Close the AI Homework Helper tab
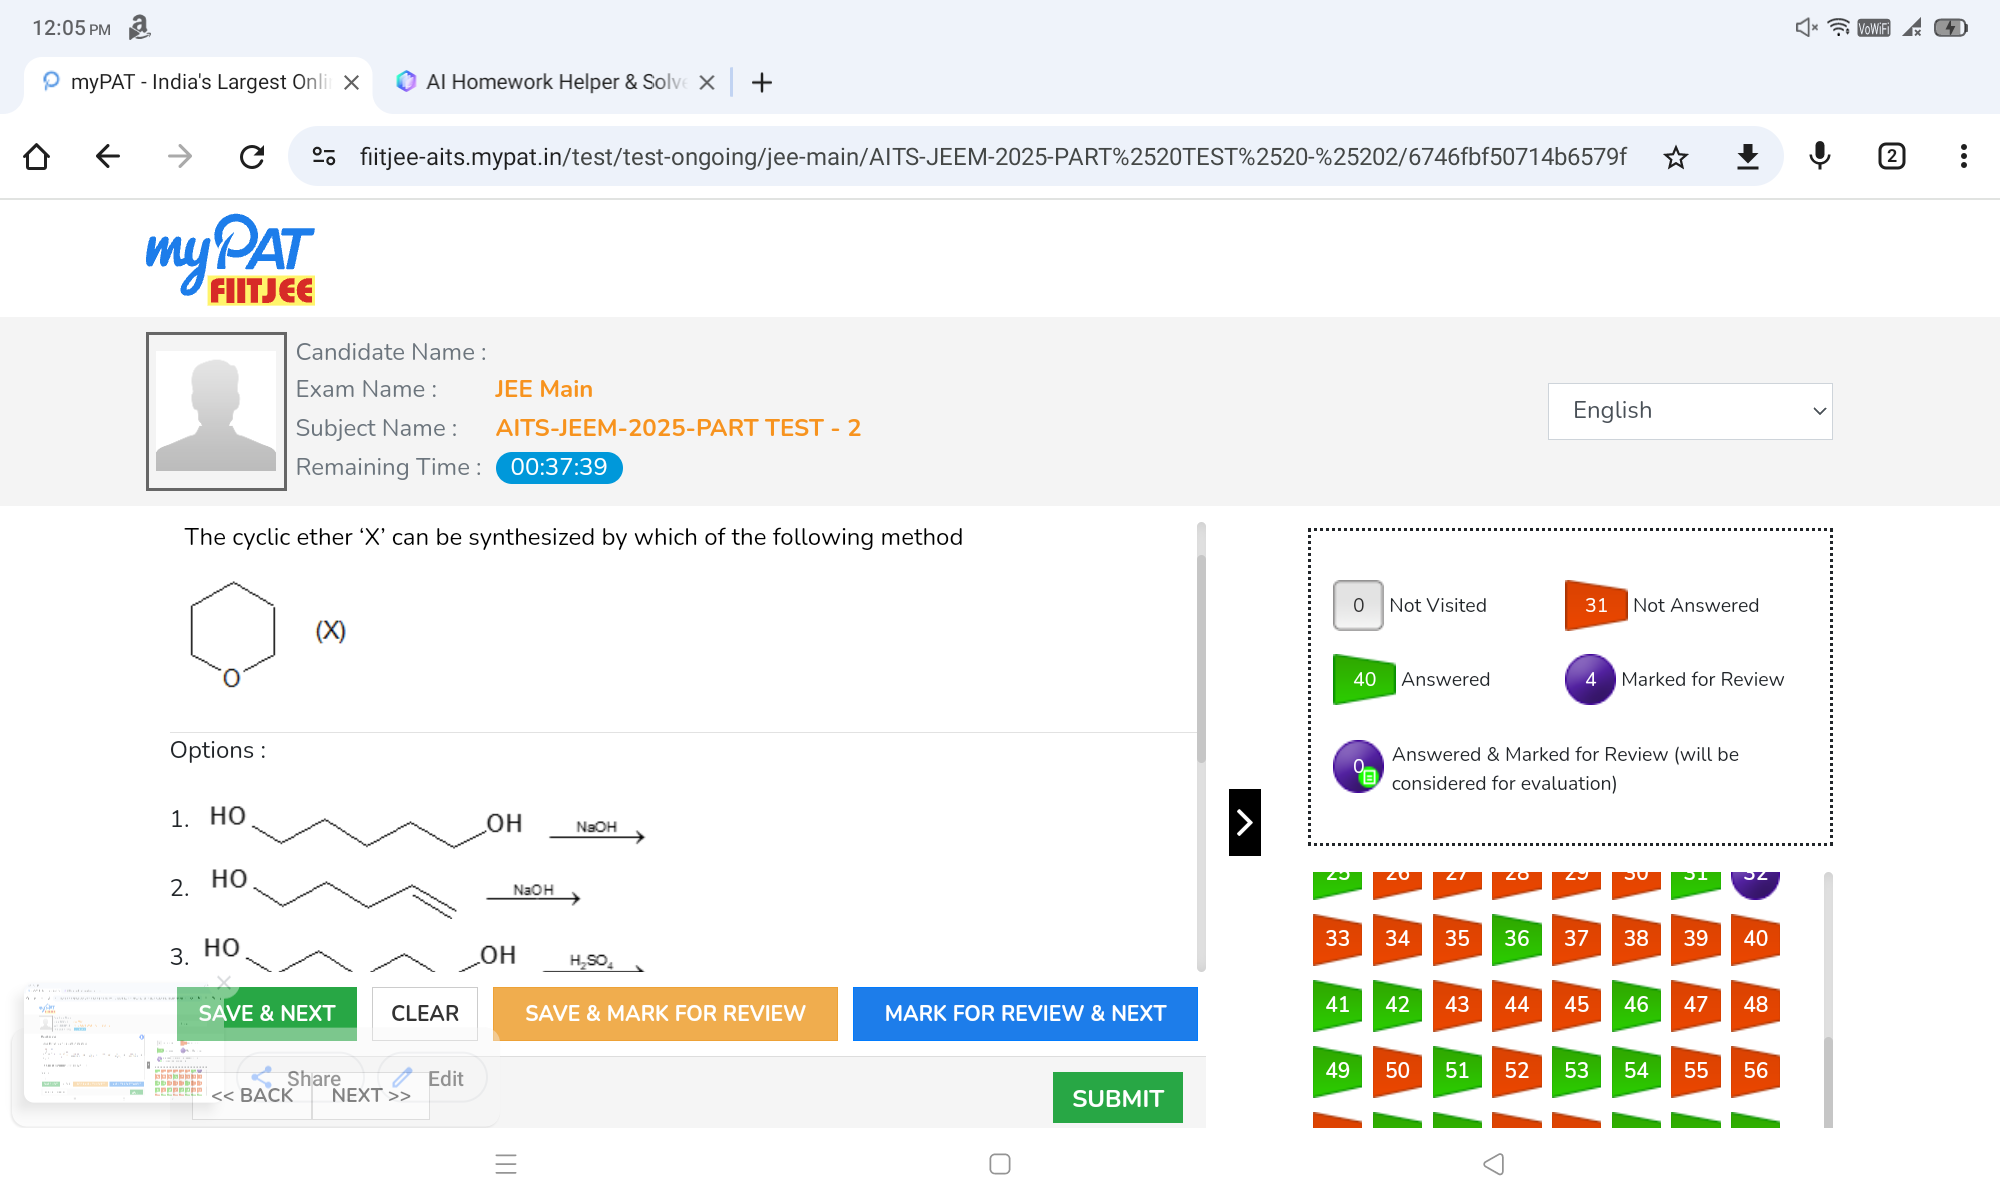The image size is (2000, 1200). click(707, 83)
